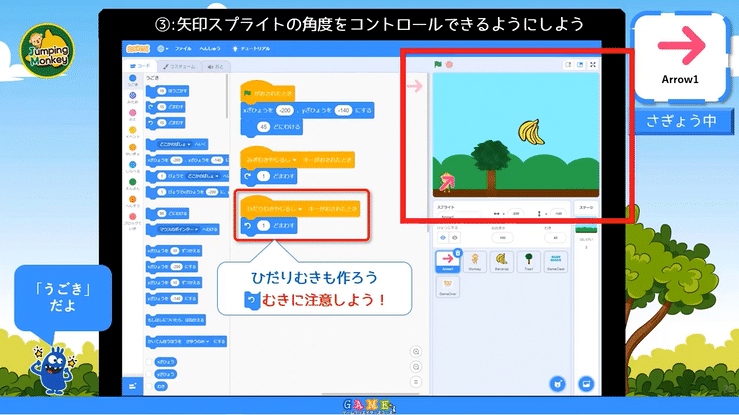Select the Sound (おと) pink block category
Screen dimensions: 739x415
click(x=132, y=115)
